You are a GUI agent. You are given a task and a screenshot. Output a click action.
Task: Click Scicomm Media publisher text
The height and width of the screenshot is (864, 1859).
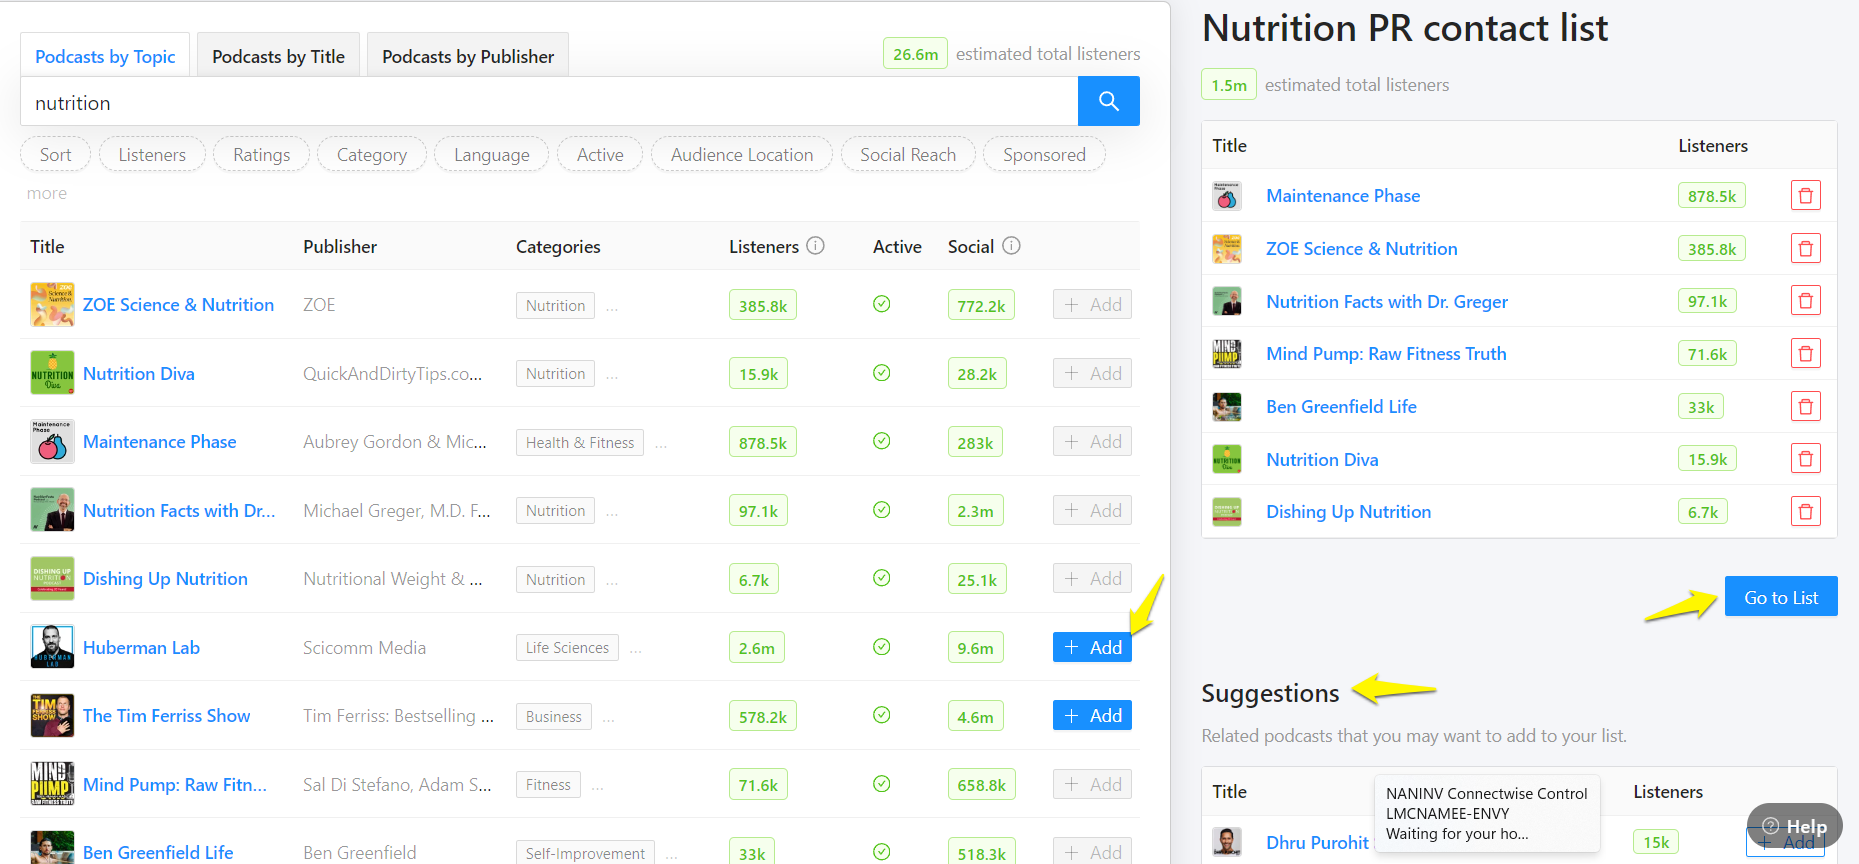364,647
